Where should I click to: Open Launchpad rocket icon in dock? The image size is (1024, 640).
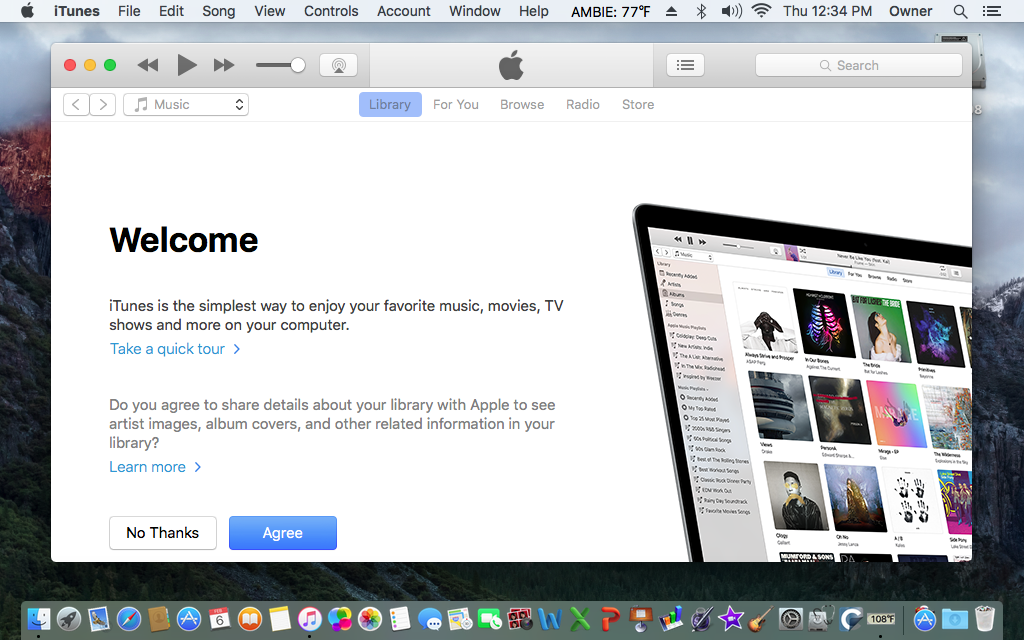click(69, 618)
